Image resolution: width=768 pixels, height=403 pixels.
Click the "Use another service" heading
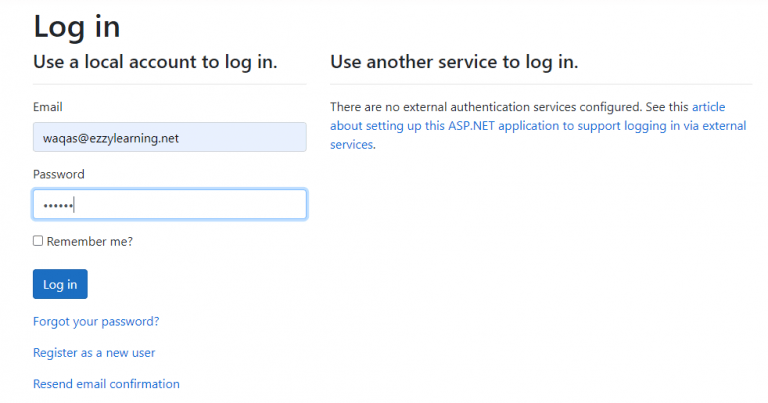pos(454,62)
